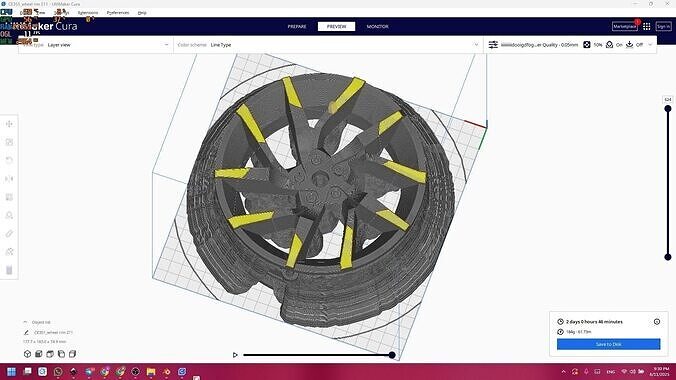Click the pencil-shaped tool in left toolbar

9,233
